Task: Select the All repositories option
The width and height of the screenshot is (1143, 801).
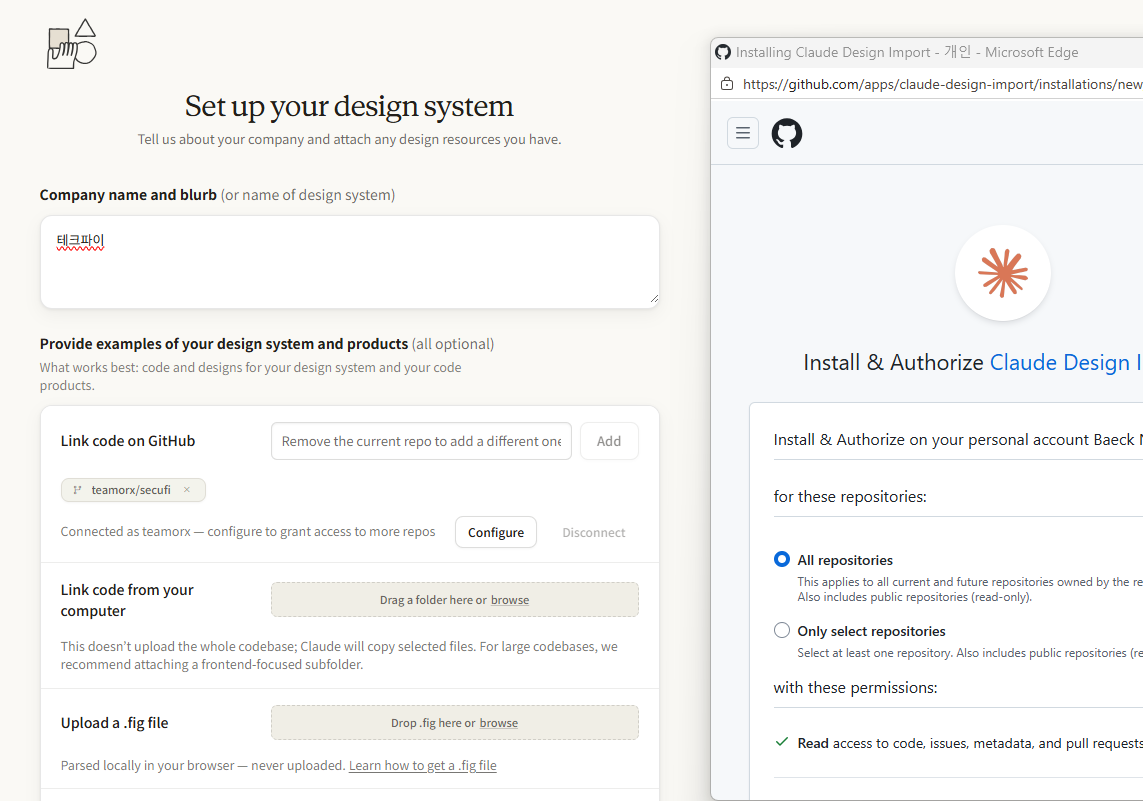Action: tap(781, 559)
